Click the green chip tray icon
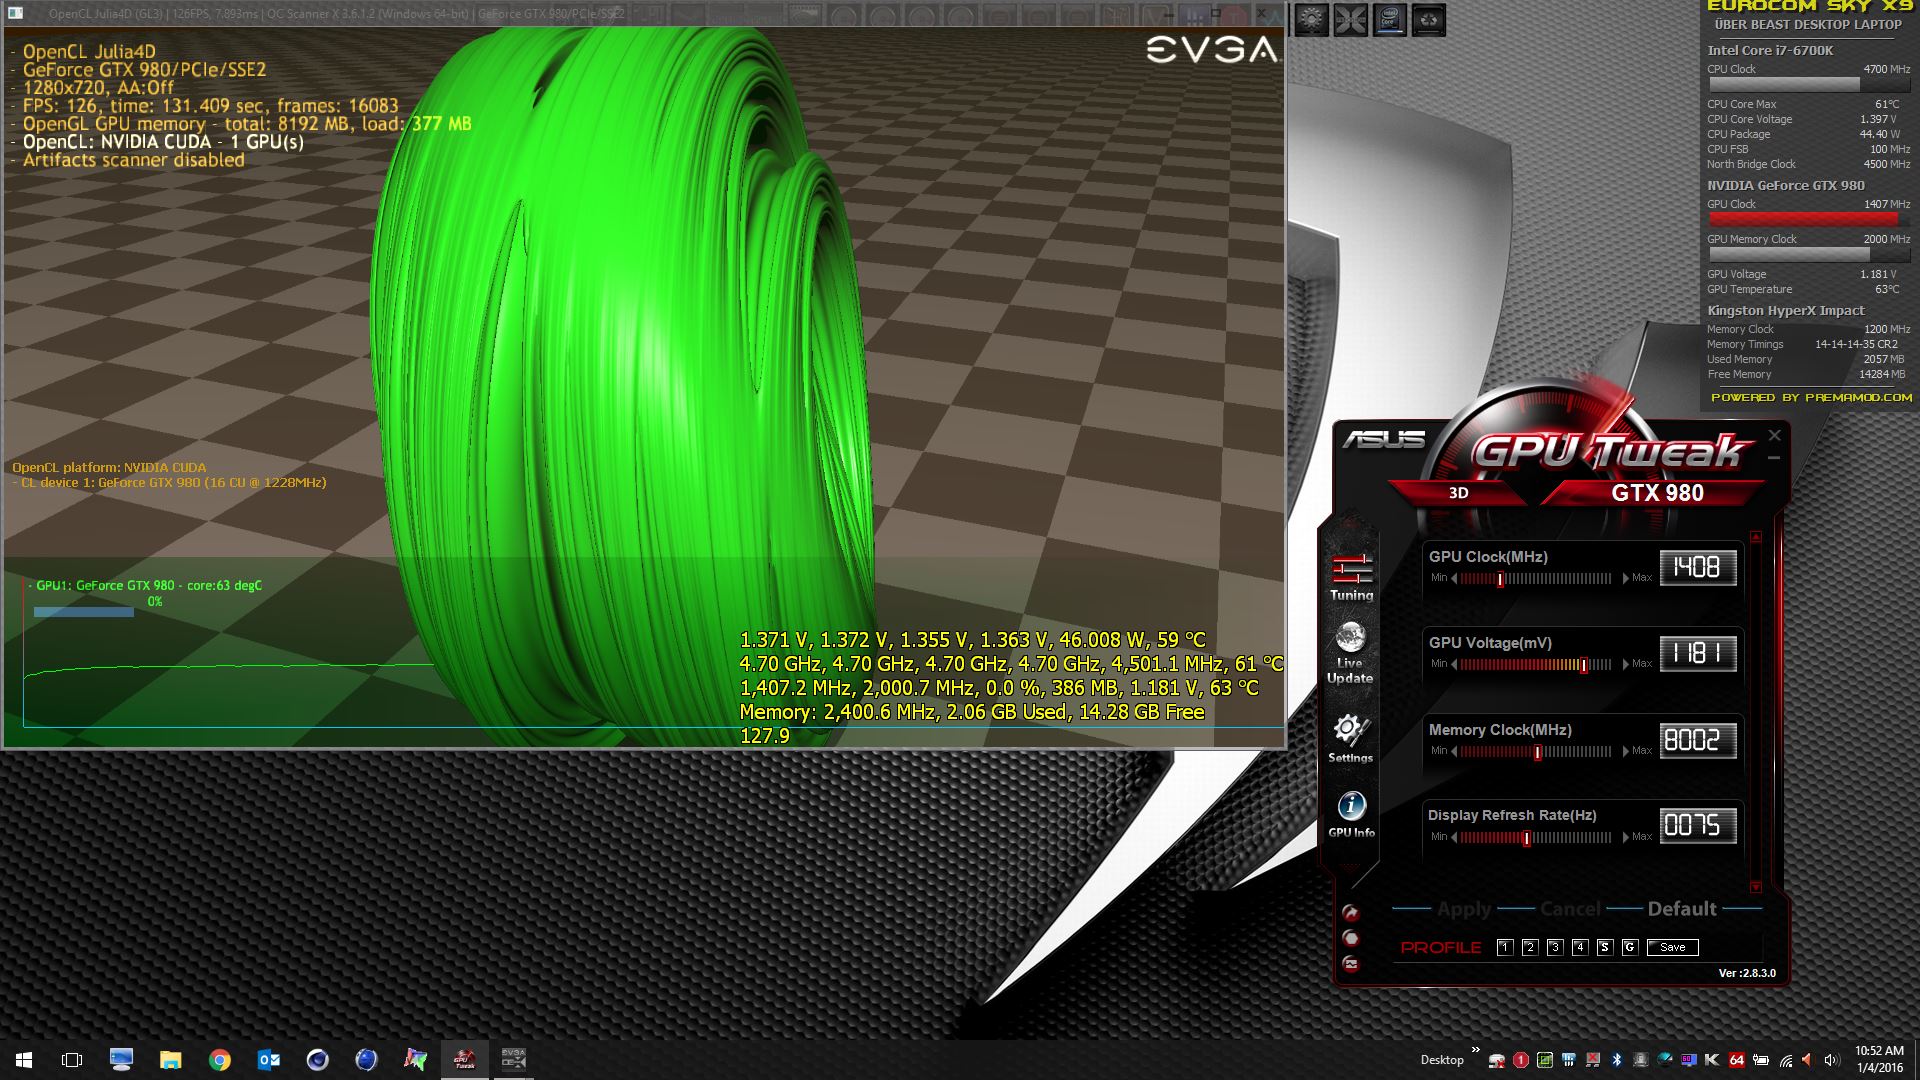 [1544, 1060]
